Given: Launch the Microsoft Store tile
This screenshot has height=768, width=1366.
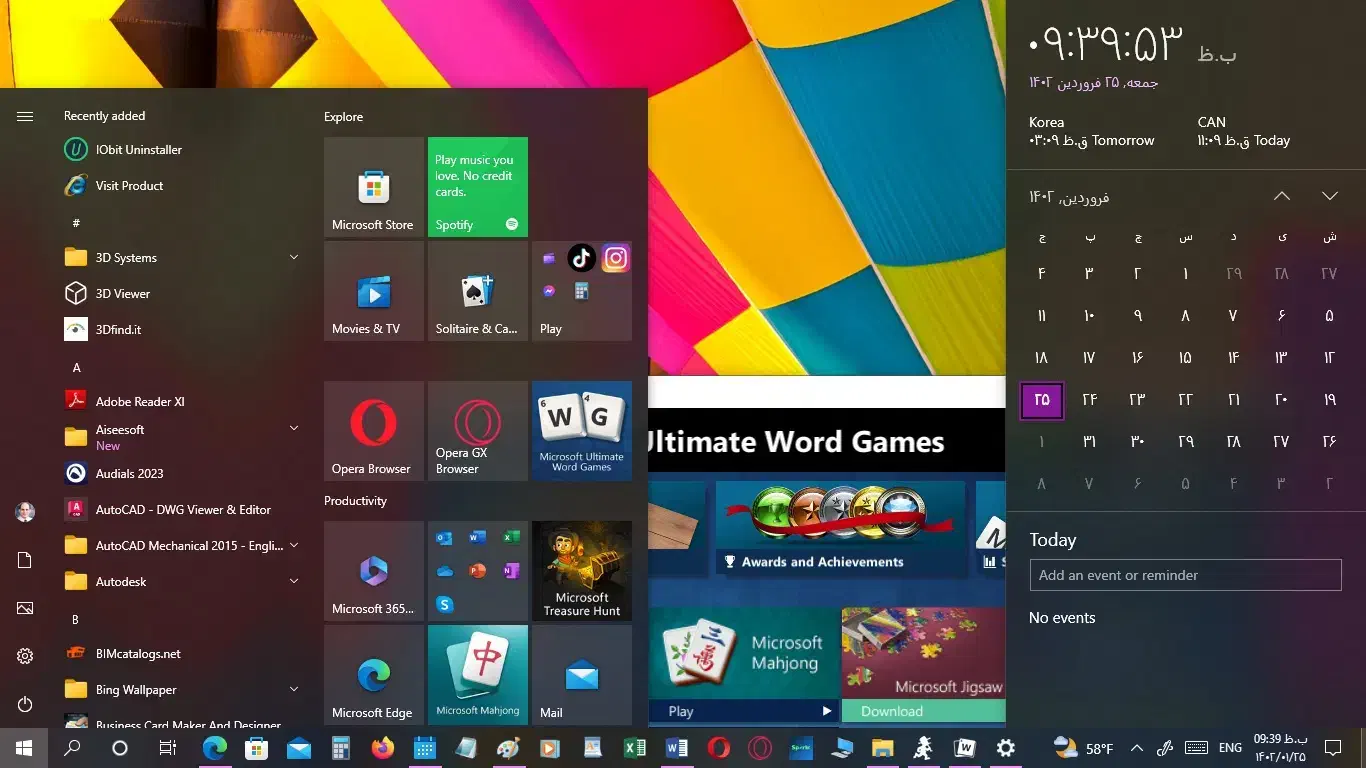Looking at the screenshot, I should (373, 187).
